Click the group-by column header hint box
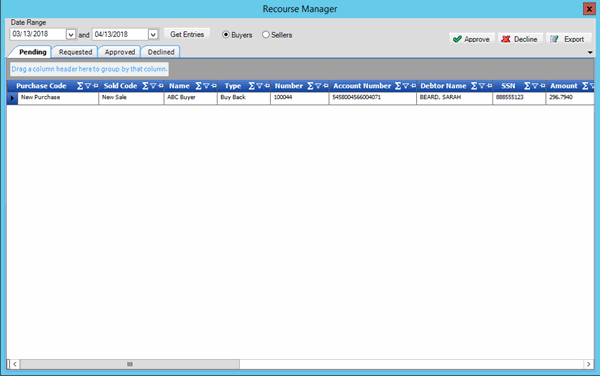 point(89,69)
